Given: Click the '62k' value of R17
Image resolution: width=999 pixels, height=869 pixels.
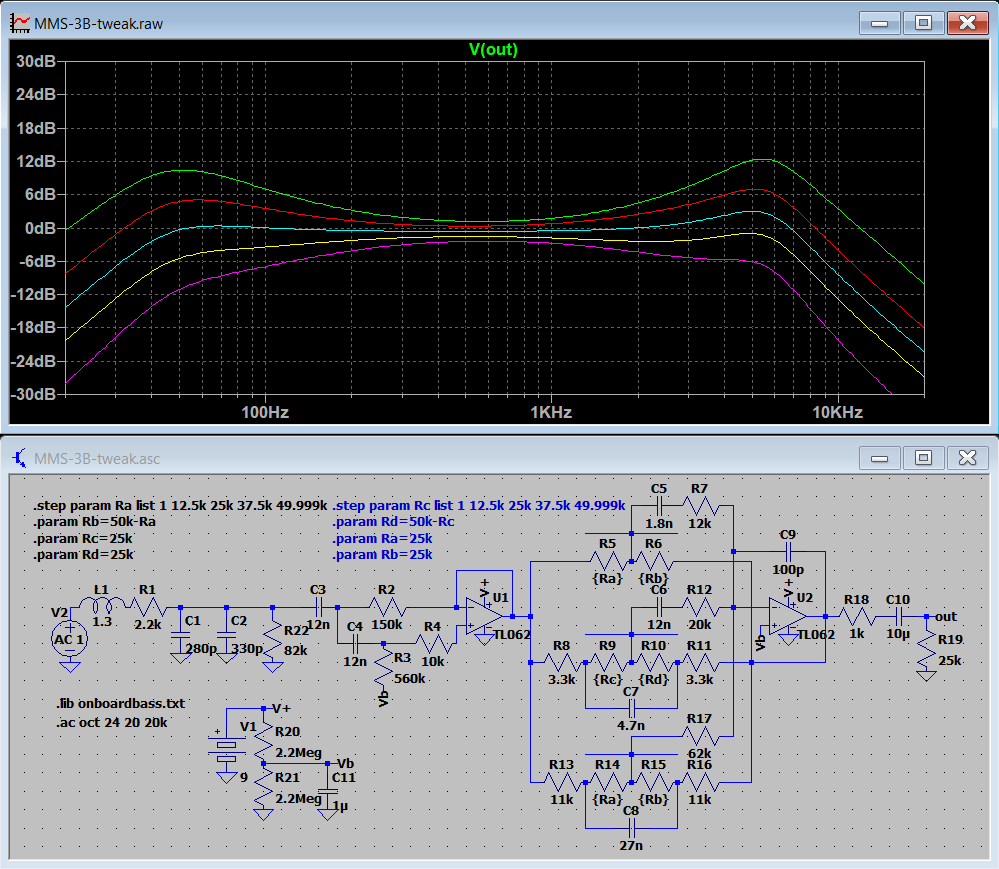Looking at the screenshot, I should click(x=700, y=753).
